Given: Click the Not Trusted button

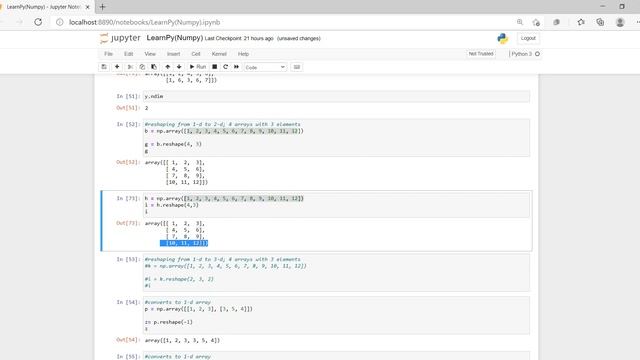Looking at the screenshot, I should pos(481,54).
